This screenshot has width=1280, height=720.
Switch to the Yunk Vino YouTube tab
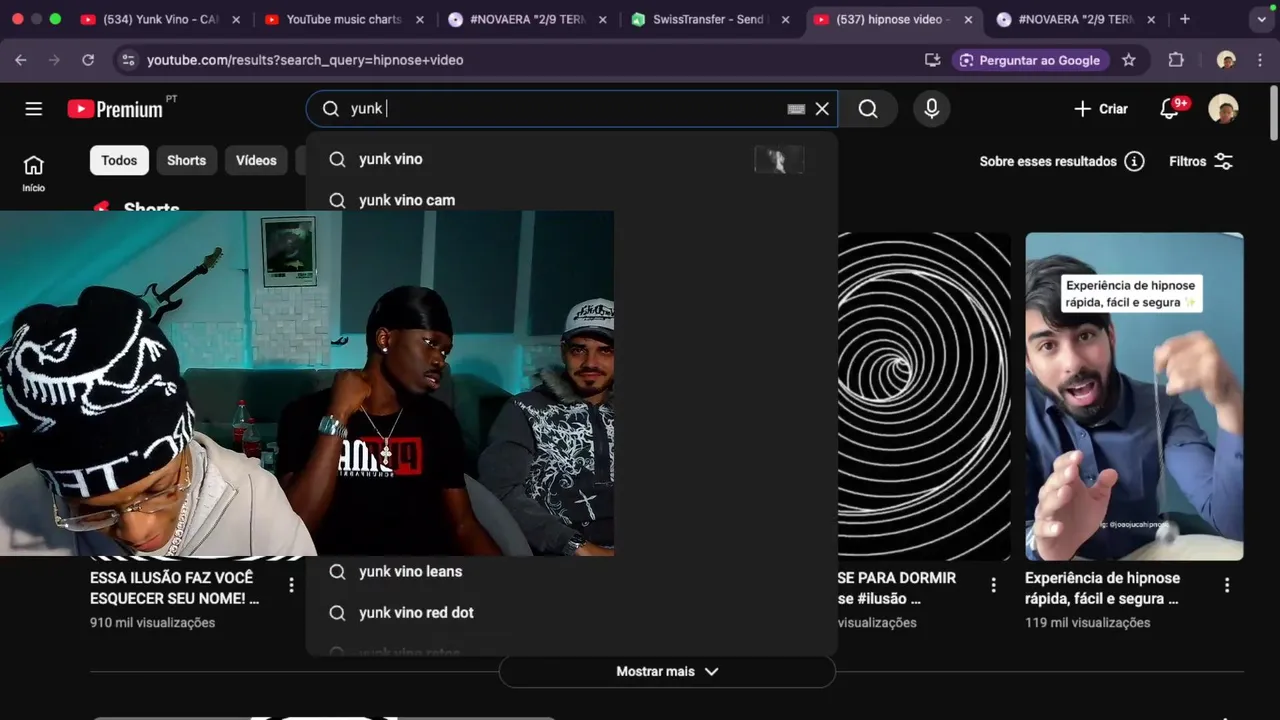click(x=148, y=19)
